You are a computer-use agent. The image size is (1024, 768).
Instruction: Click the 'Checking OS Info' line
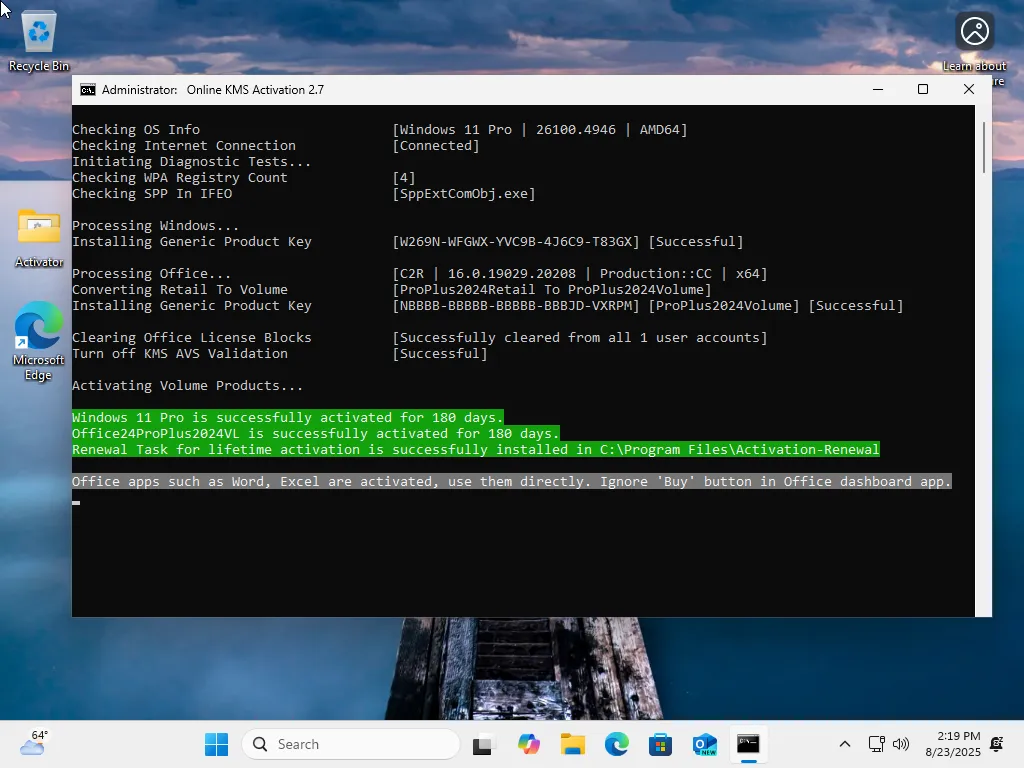pos(136,129)
